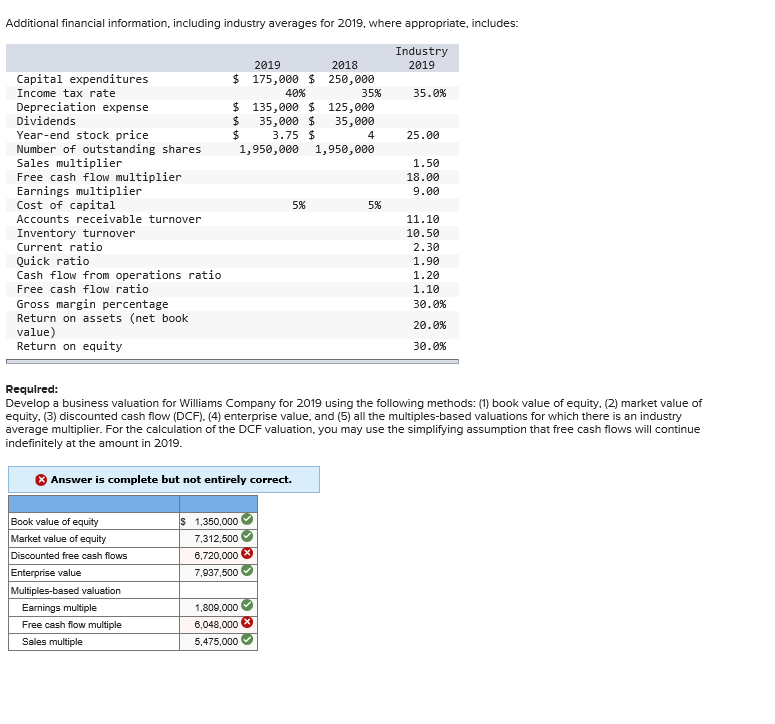This screenshot has height=724, width=775.
Task: Click 'Answer is complete but not entirely correct' text
Action: (x=171, y=480)
